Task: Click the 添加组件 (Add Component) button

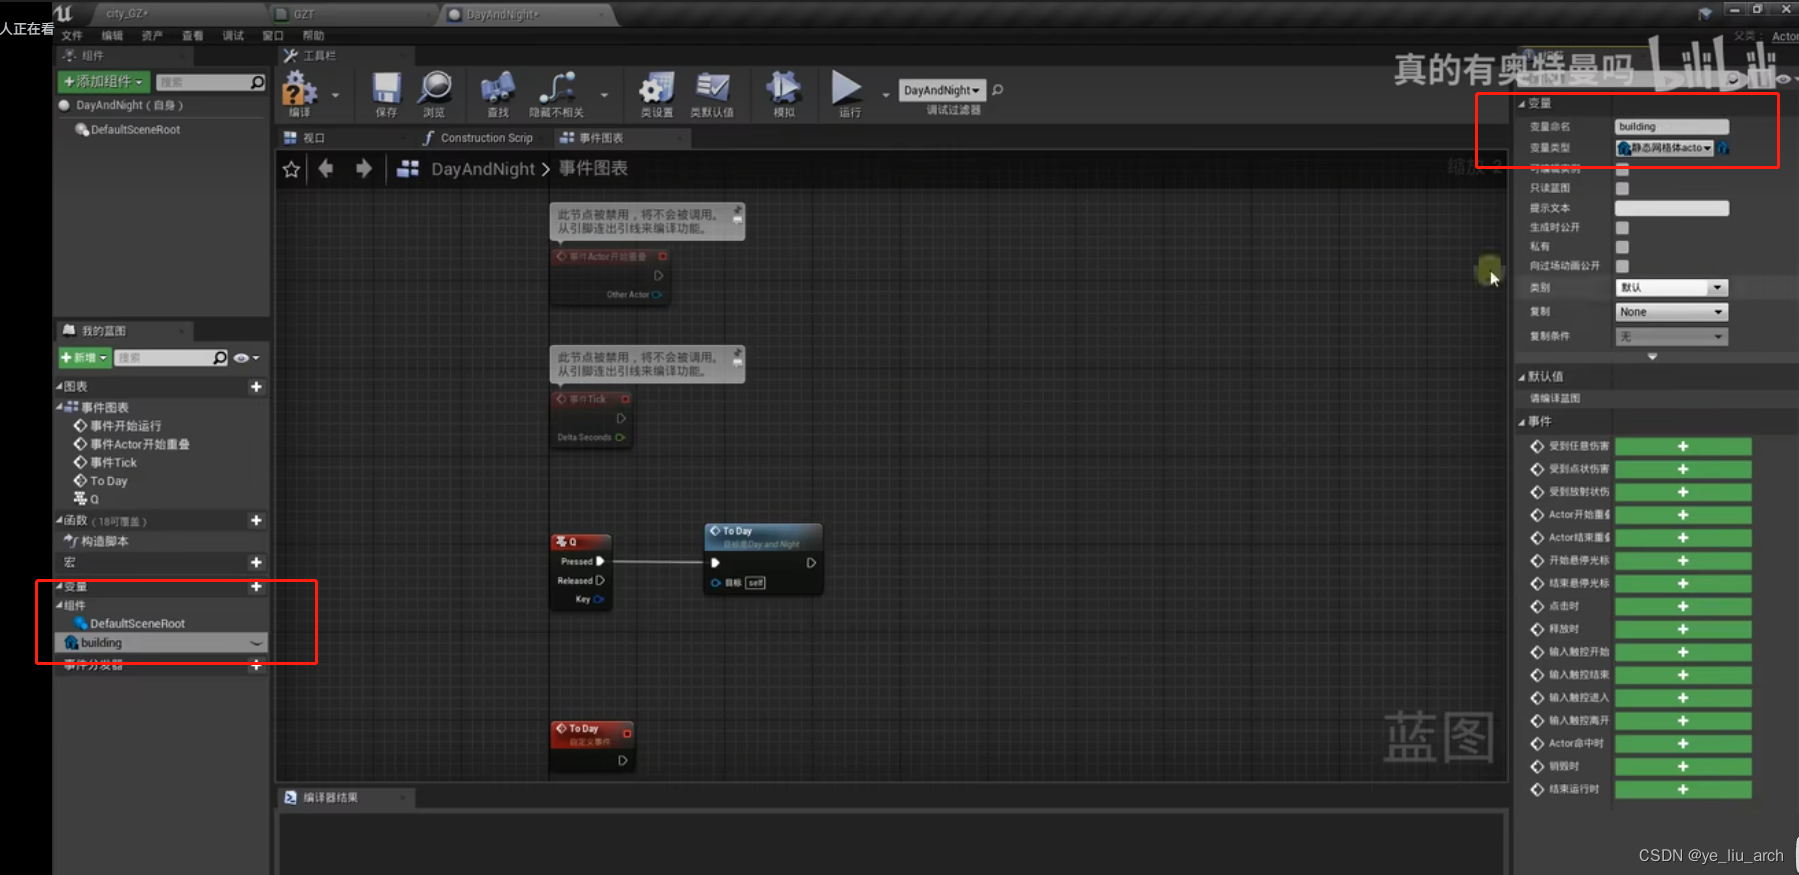Action: click(x=104, y=82)
